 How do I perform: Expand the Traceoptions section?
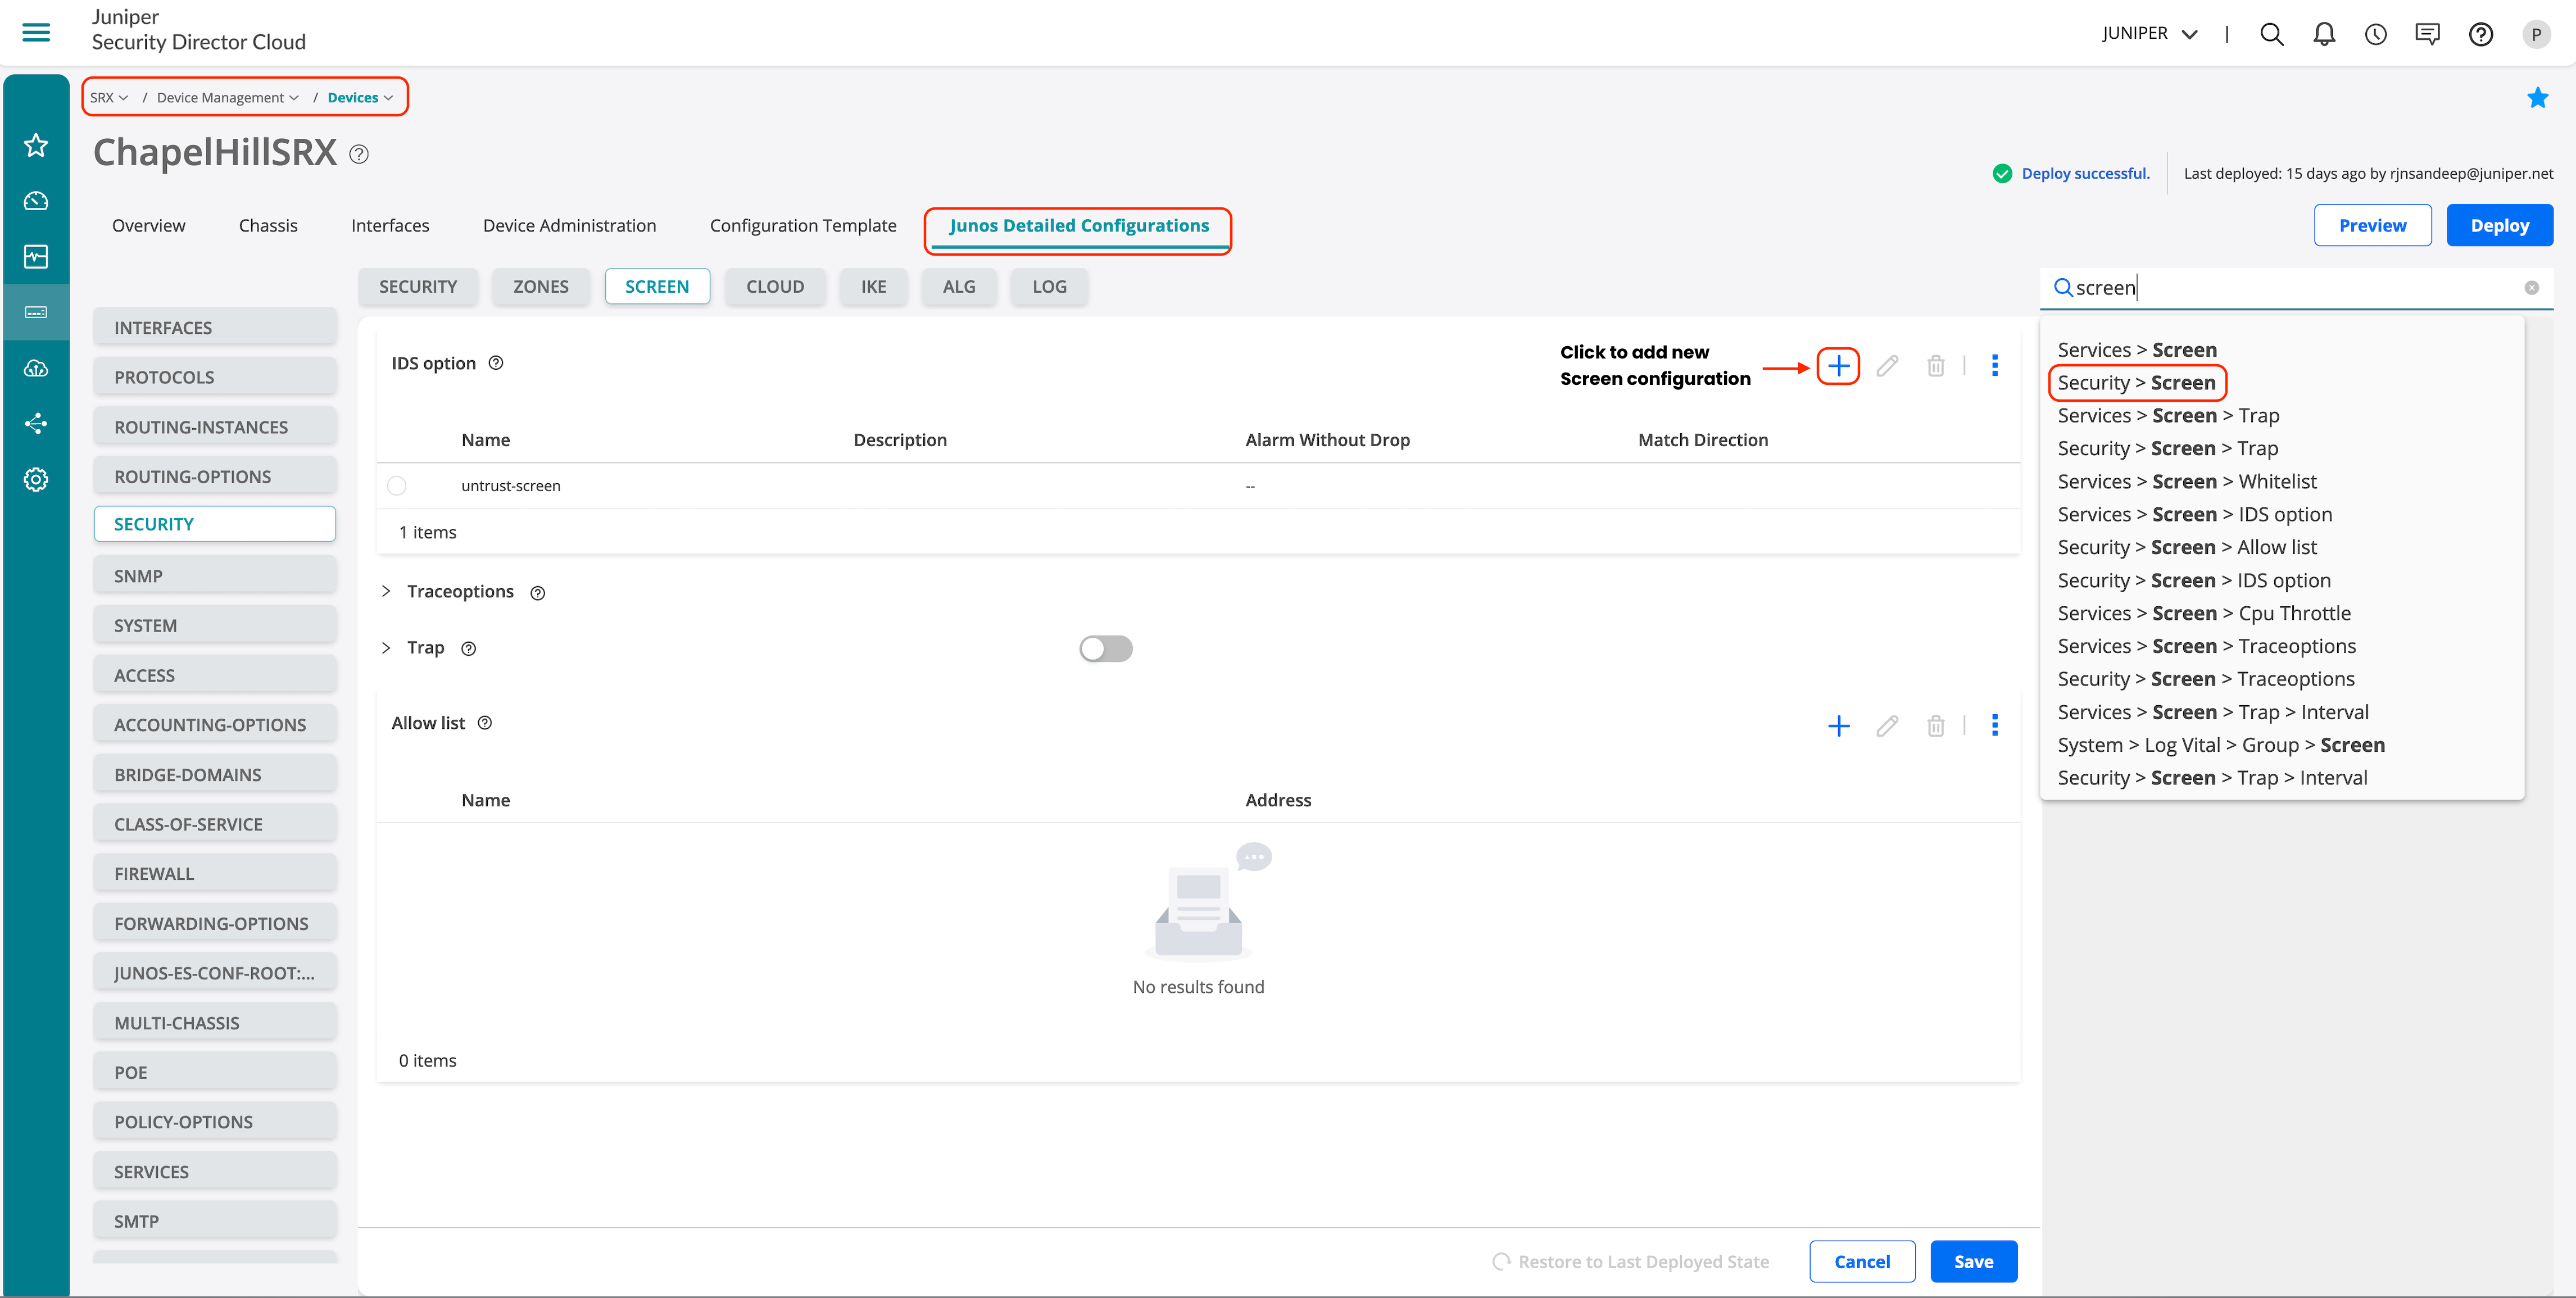click(x=386, y=592)
